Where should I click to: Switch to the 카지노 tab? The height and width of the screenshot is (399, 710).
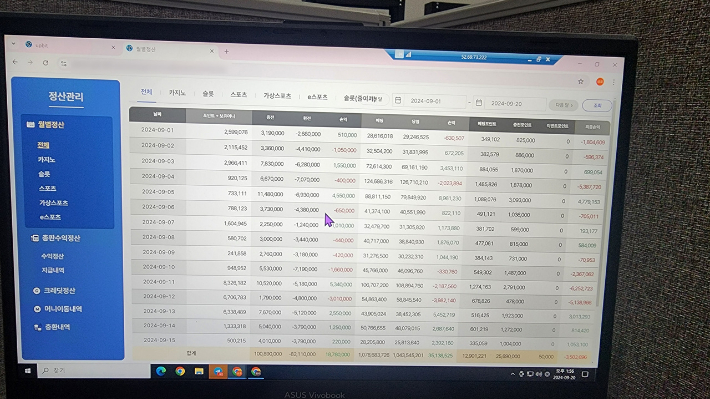pos(177,92)
